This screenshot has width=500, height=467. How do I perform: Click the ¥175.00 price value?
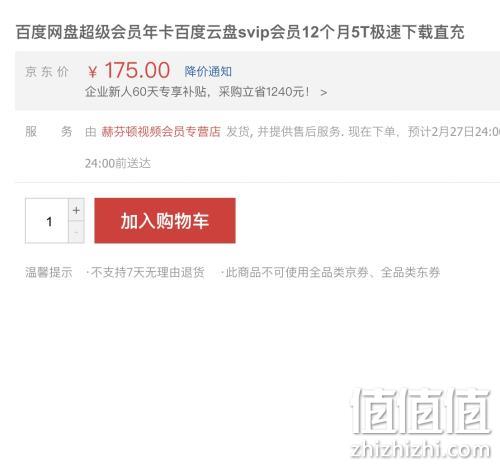[129, 71]
